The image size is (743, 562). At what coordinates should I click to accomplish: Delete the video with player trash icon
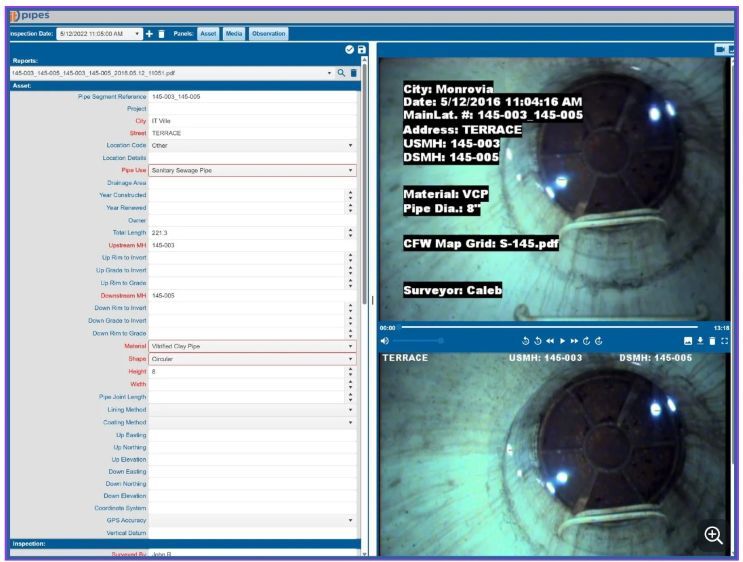tap(712, 341)
